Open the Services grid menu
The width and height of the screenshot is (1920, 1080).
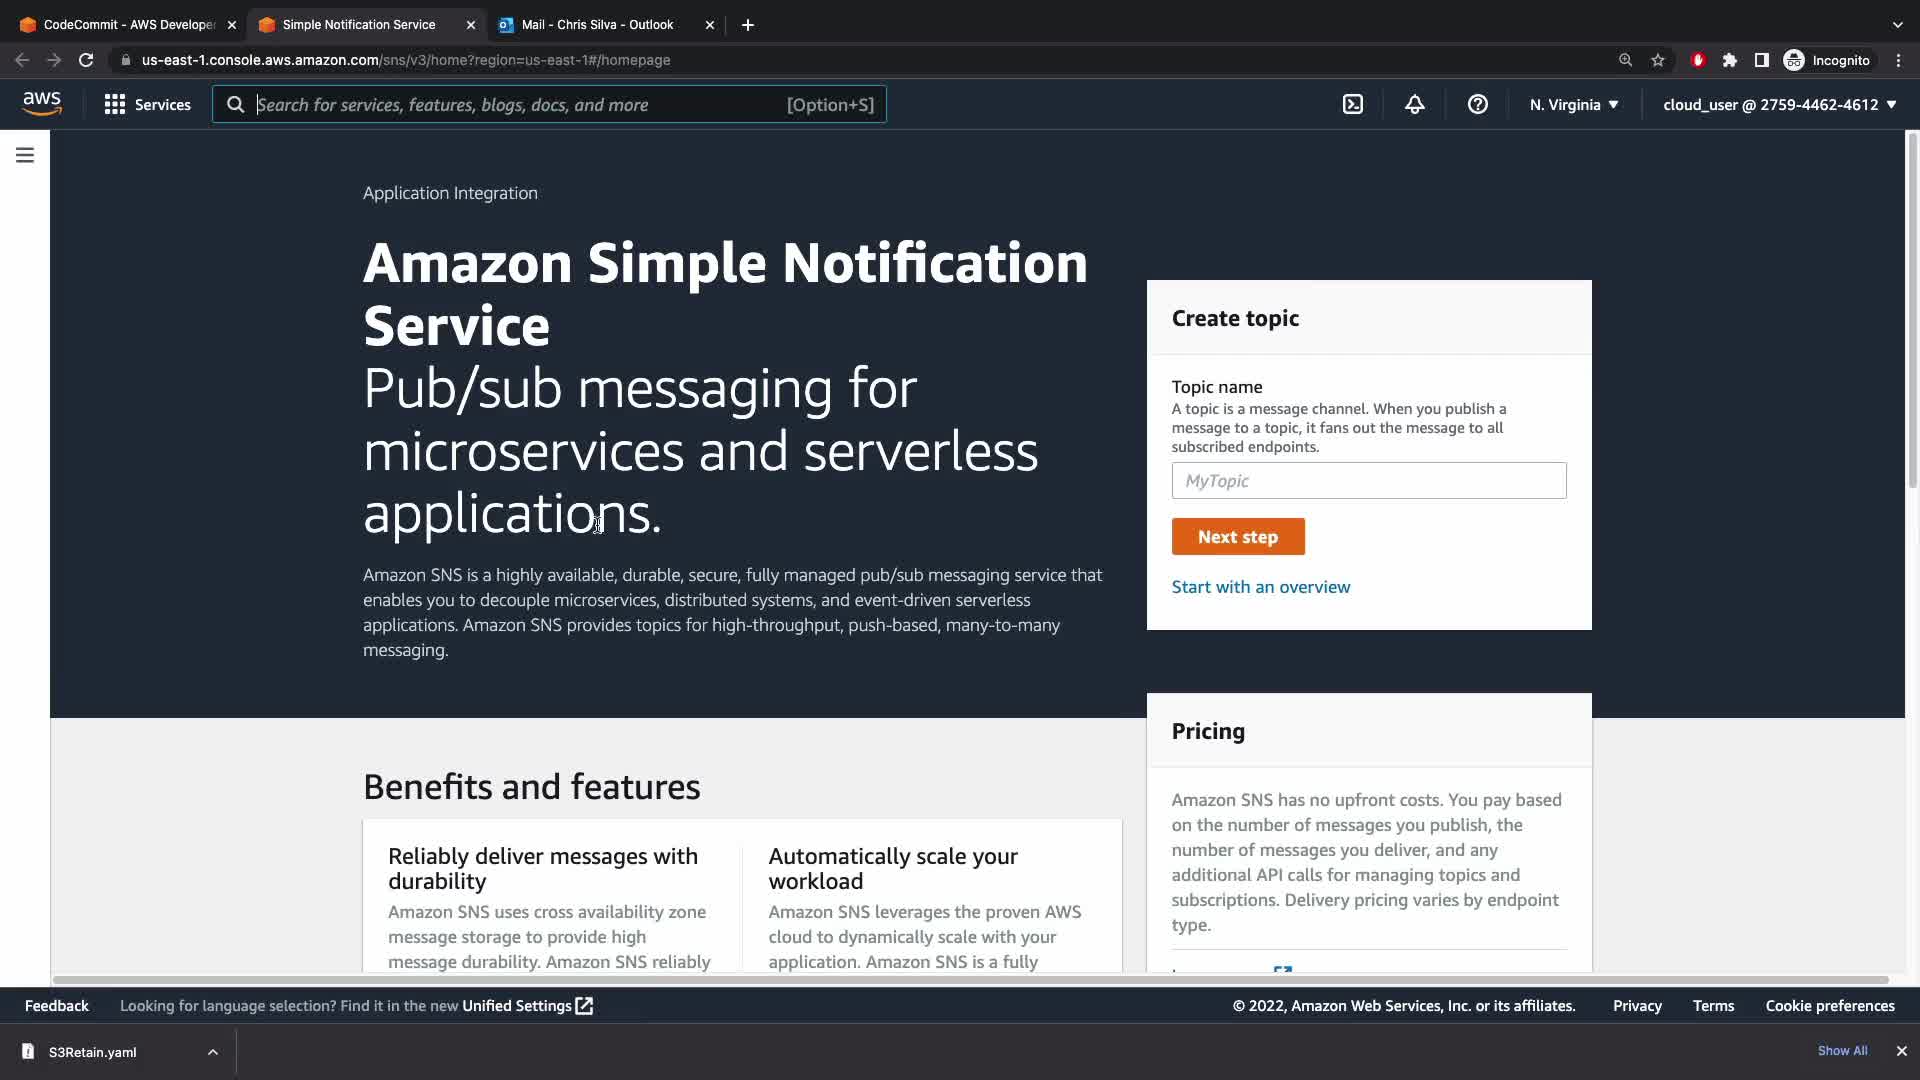pyautogui.click(x=147, y=104)
